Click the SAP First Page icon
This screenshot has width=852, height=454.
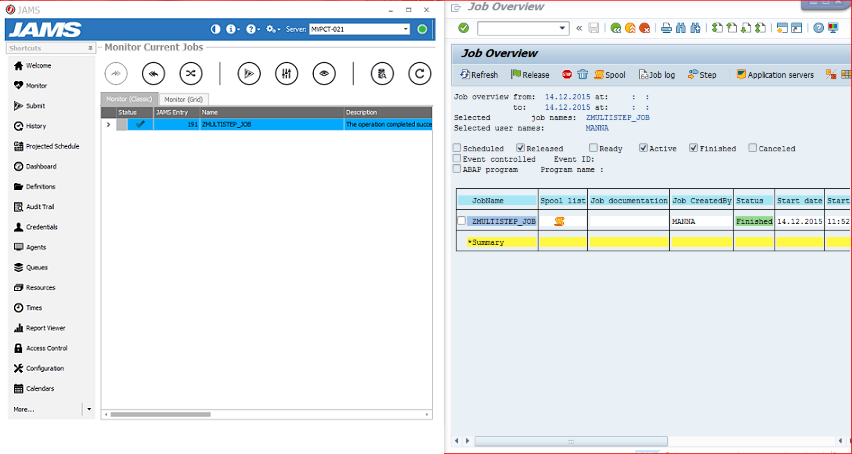pyautogui.click(x=717, y=28)
